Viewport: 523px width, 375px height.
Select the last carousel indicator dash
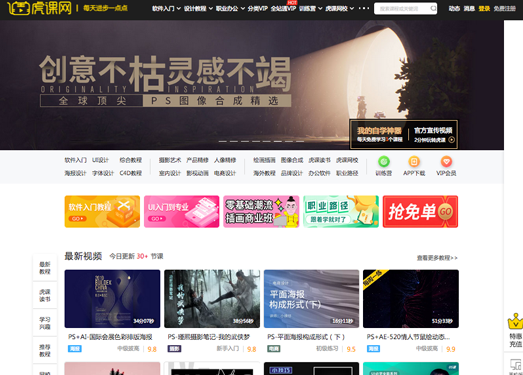tap(300, 141)
